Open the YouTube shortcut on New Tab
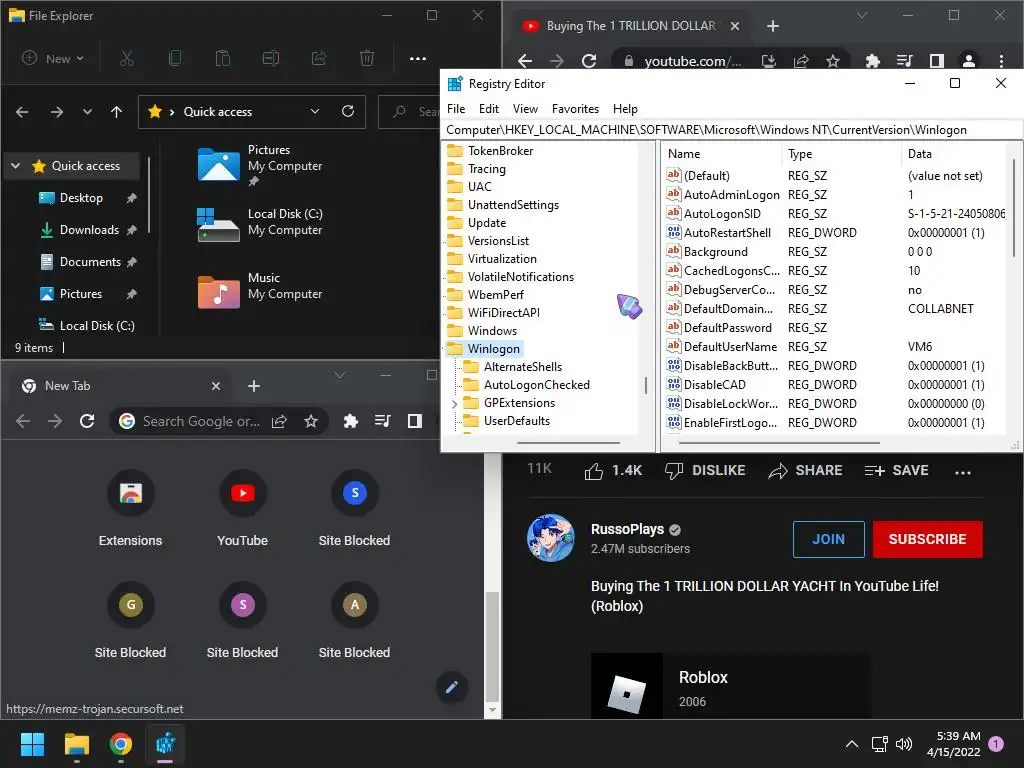 (x=242, y=509)
